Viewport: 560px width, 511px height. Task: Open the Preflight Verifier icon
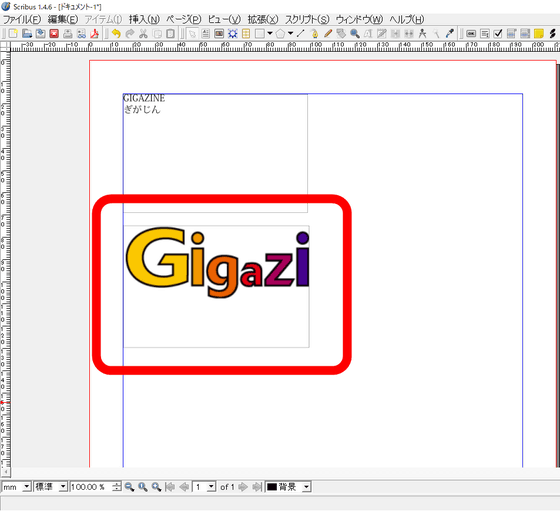(81, 34)
